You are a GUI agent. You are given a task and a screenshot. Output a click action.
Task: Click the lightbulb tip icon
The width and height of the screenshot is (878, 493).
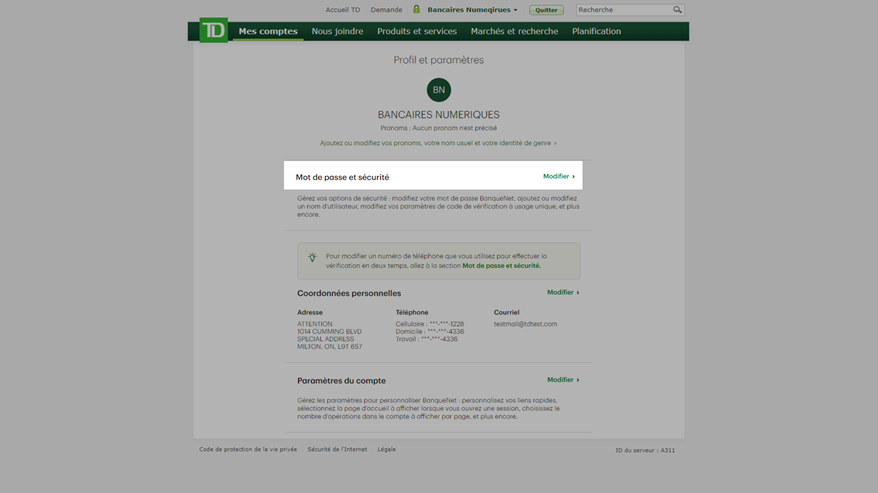[x=312, y=258]
